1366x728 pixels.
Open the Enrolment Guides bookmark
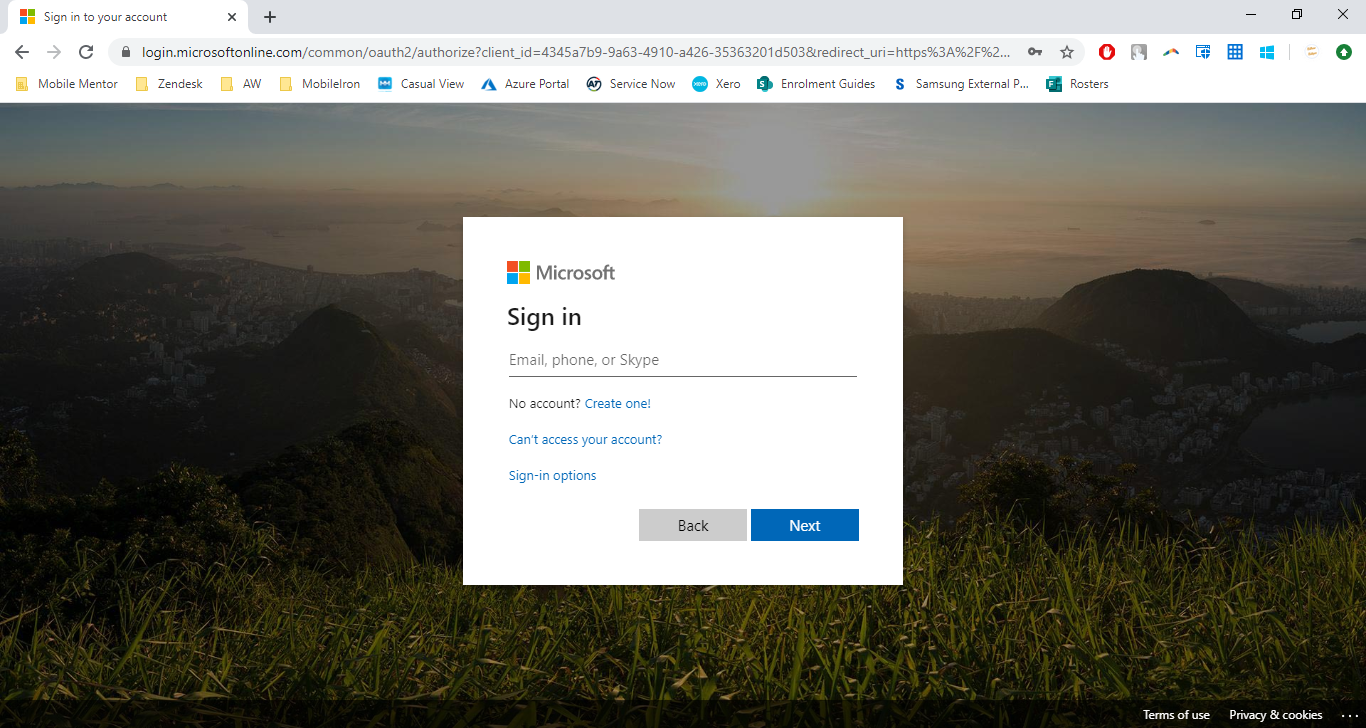(x=816, y=84)
